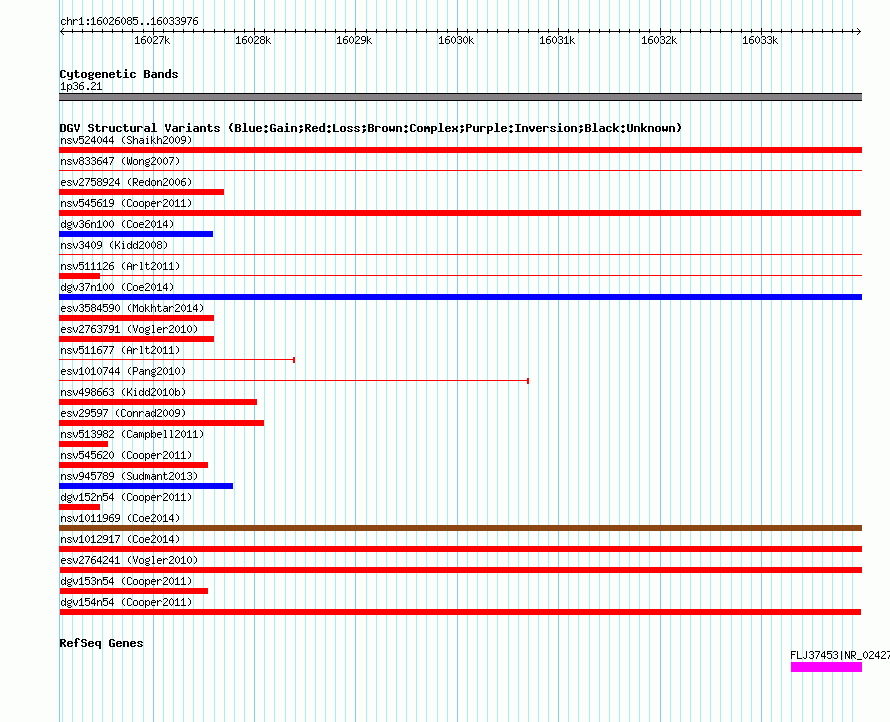Click the blue nsv945789 (Sudmant2013) gain bar
The width and height of the screenshot is (890, 722).
coord(146,486)
